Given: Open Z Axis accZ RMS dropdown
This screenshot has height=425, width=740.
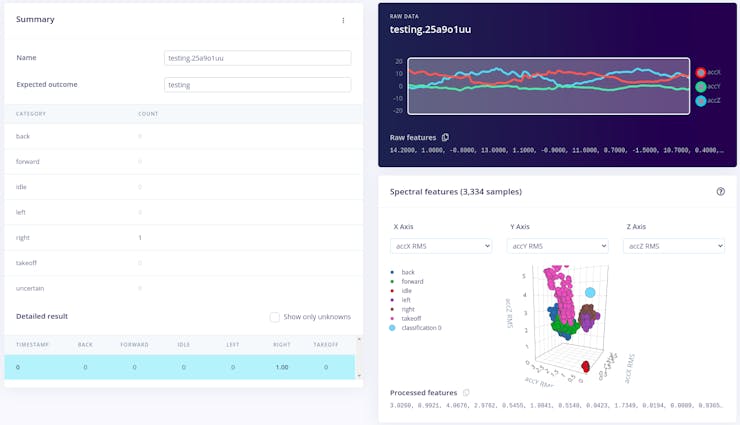Looking at the screenshot, I should 674,246.
